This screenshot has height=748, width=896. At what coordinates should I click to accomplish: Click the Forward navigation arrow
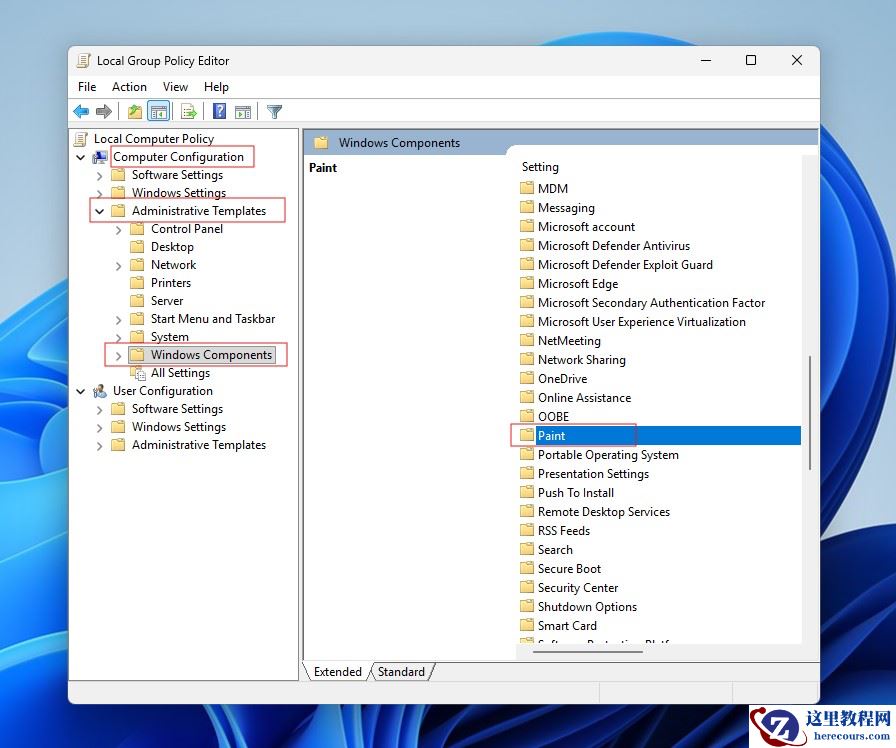click(x=105, y=111)
